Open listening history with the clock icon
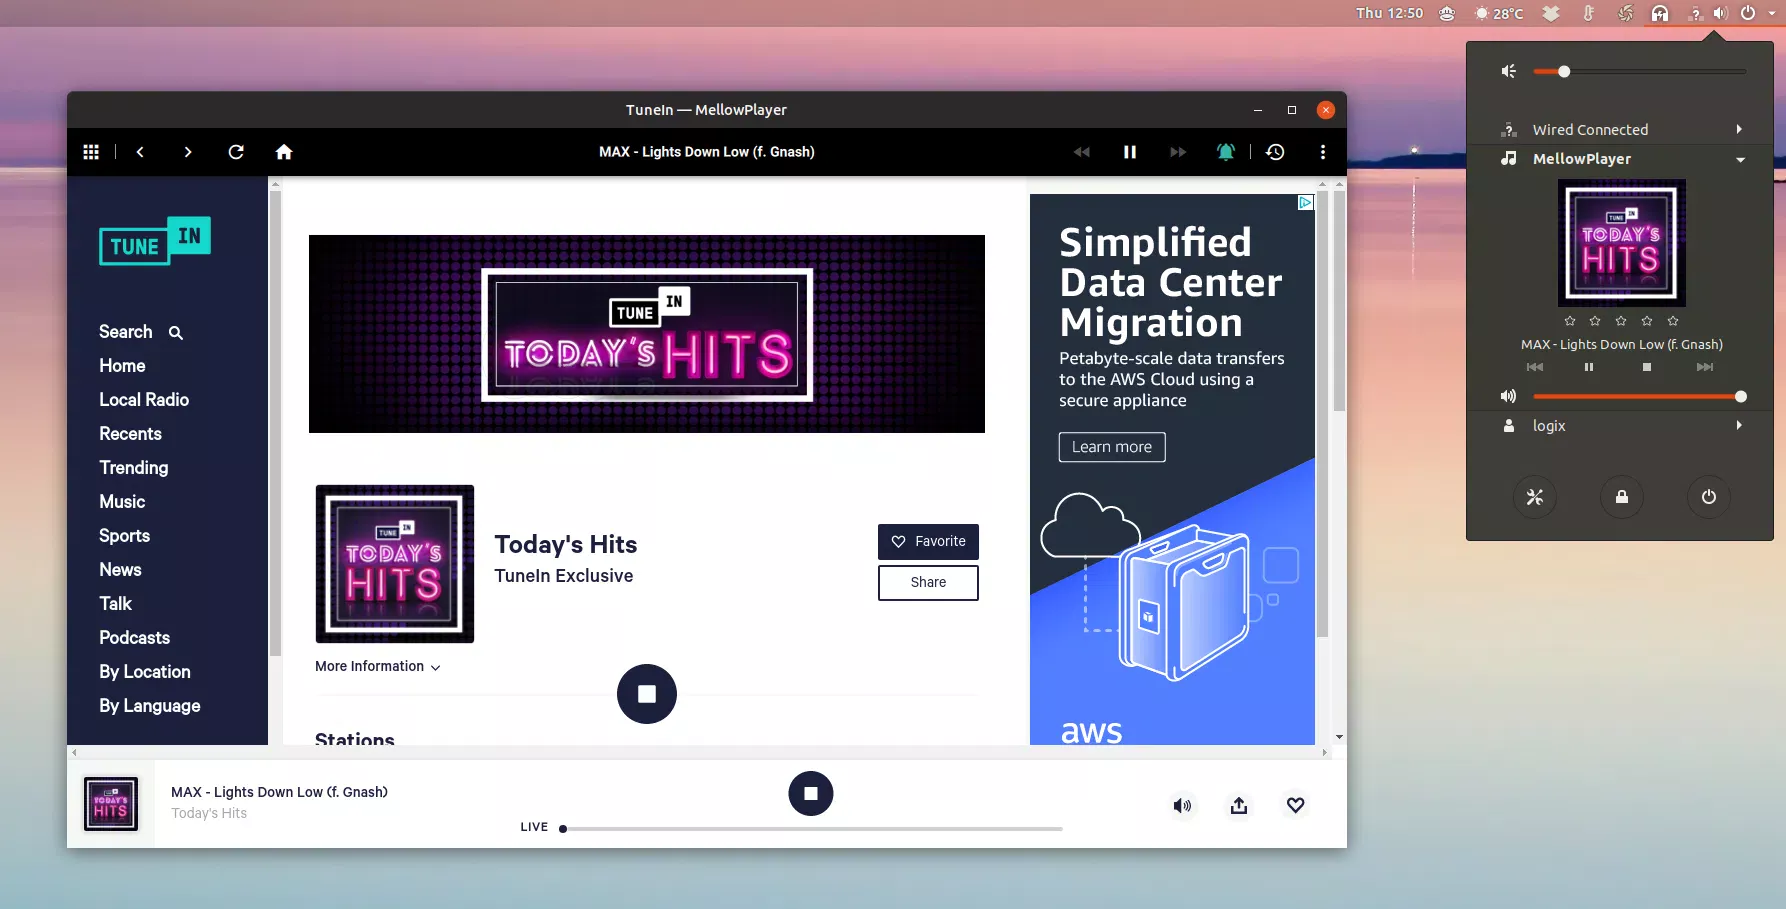Screen dimensions: 1786x909 coord(1275,151)
